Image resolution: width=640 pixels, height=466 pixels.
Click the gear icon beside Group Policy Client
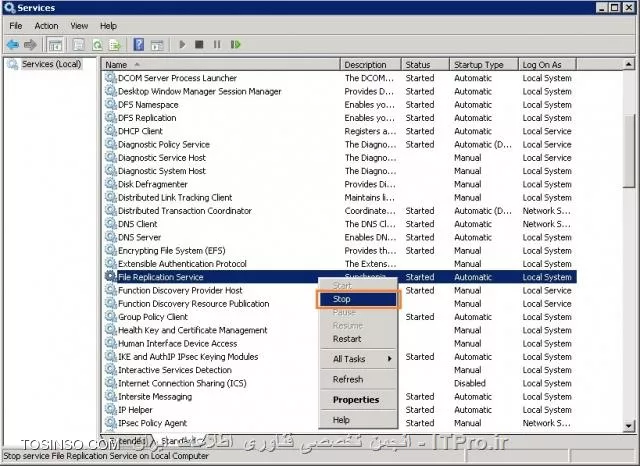click(110, 316)
